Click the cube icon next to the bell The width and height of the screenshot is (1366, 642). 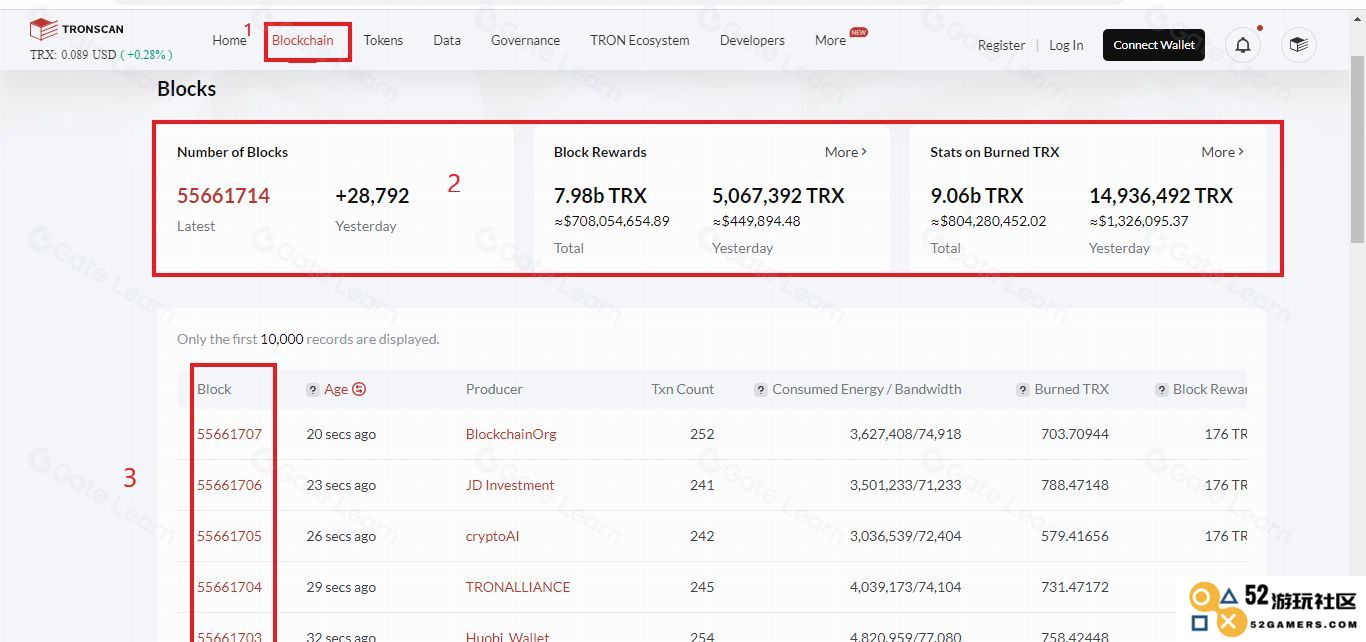1299,45
